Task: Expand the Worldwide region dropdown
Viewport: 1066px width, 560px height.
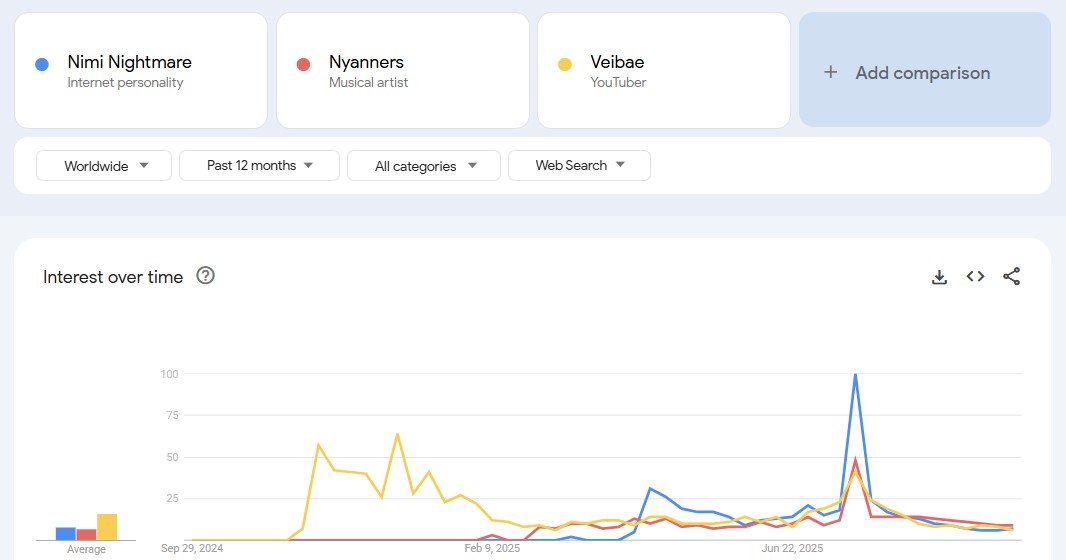Action: click(104, 166)
